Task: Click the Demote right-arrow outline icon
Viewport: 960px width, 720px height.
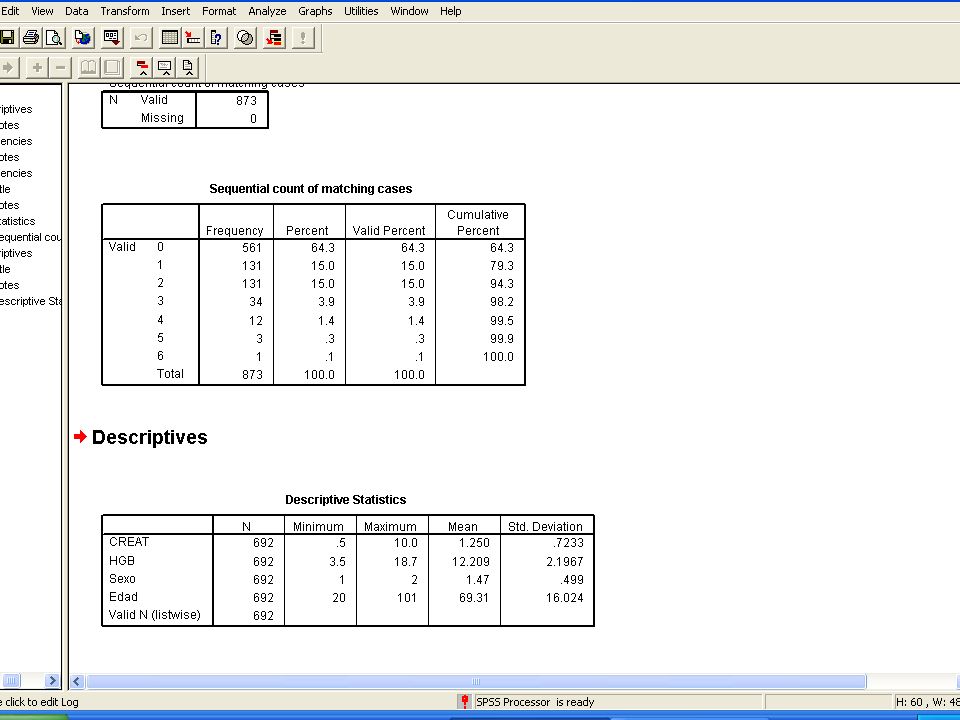Action: click(x=9, y=67)
